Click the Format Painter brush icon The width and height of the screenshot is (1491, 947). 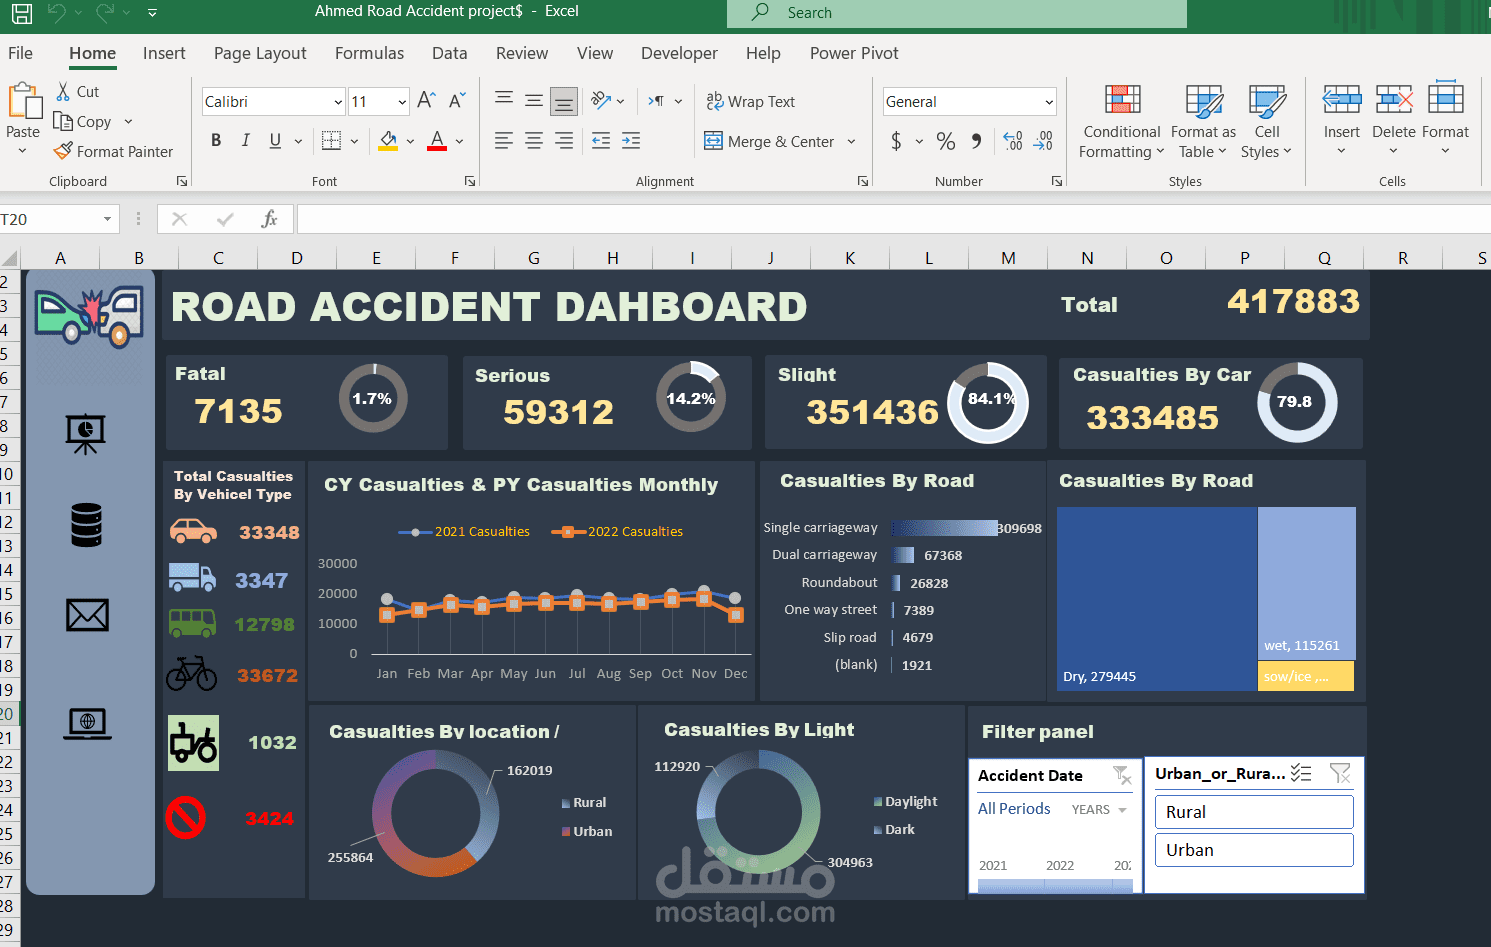tap(63, 151)
